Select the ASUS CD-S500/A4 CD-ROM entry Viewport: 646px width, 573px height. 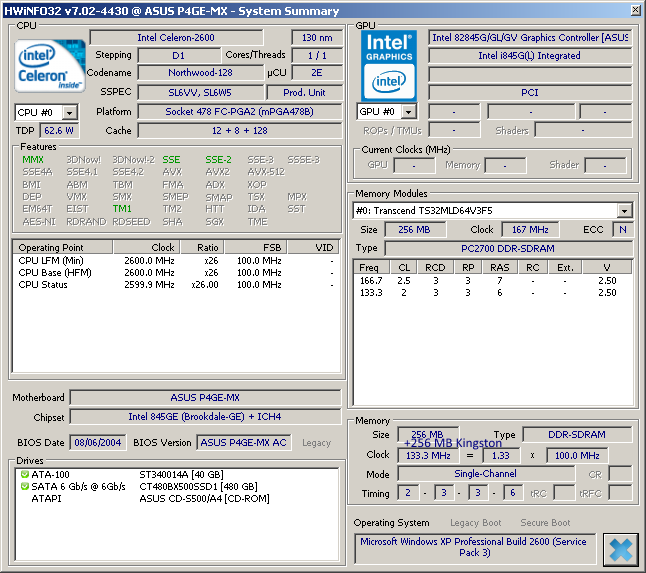(x=204, y=498)
